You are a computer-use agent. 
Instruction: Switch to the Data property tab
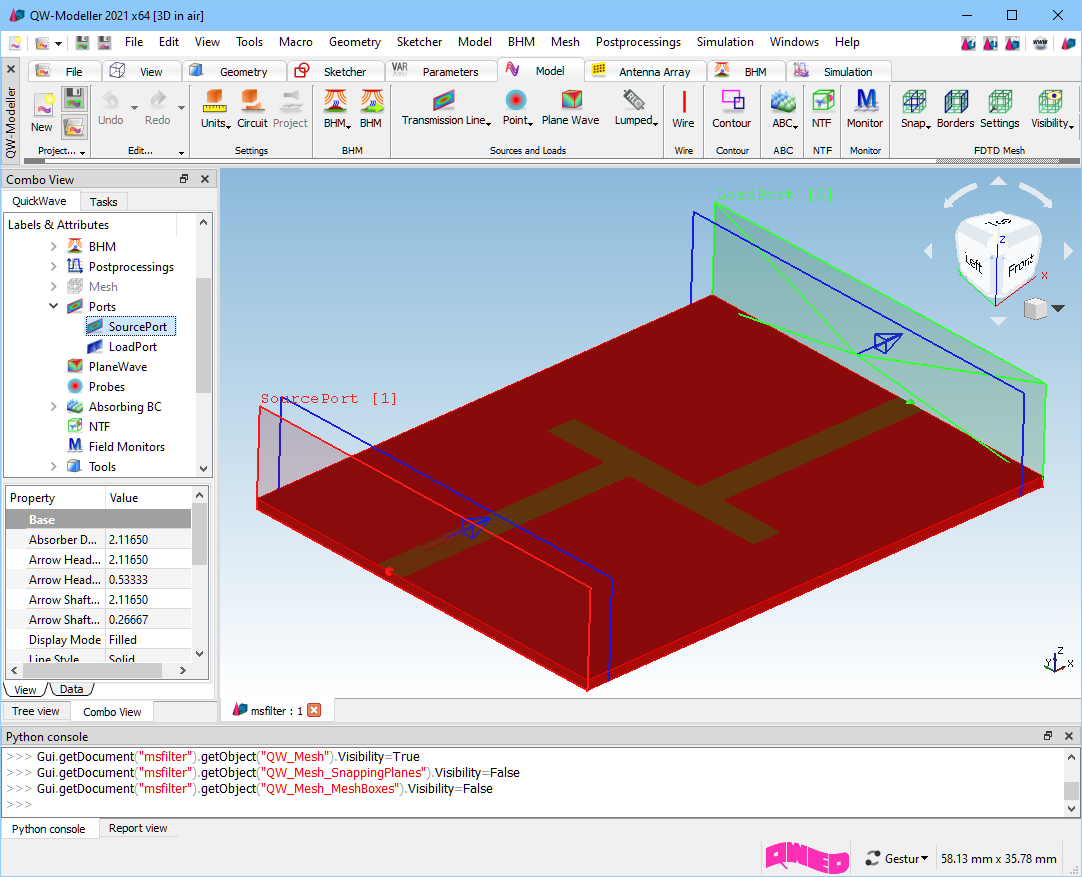click(72, 689)
